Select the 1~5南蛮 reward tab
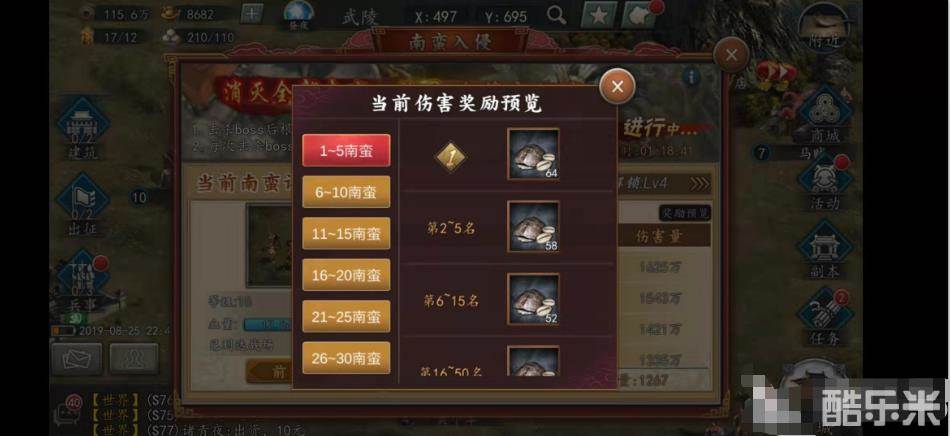 (x=346, y=150)
